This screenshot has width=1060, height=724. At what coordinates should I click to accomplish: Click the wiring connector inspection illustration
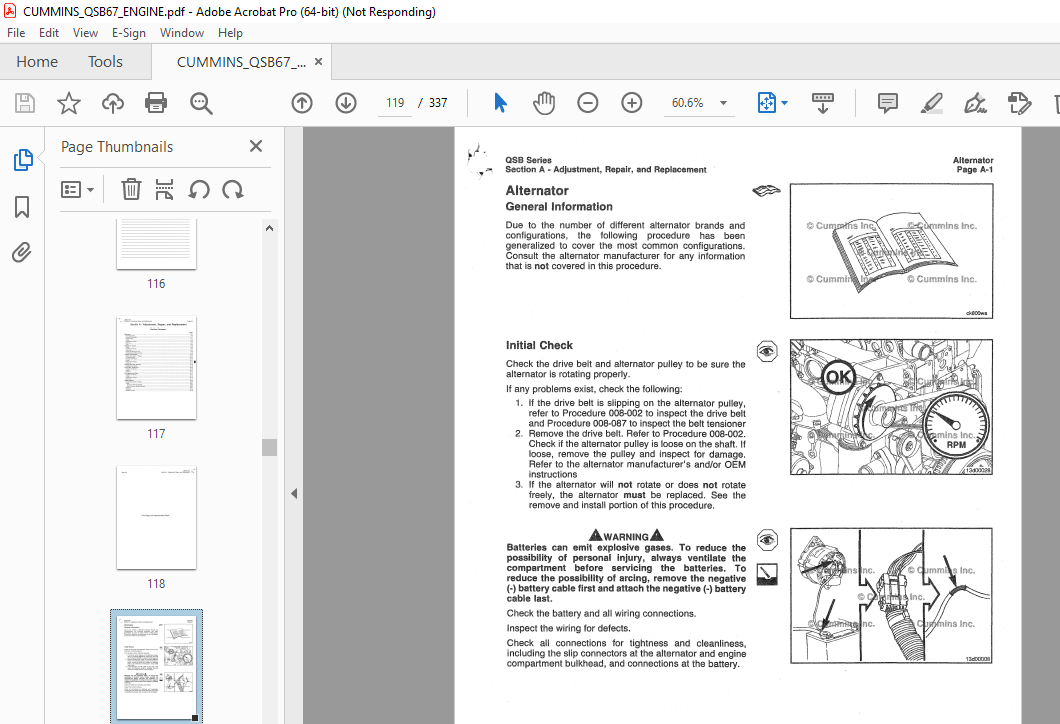point(891,596)
